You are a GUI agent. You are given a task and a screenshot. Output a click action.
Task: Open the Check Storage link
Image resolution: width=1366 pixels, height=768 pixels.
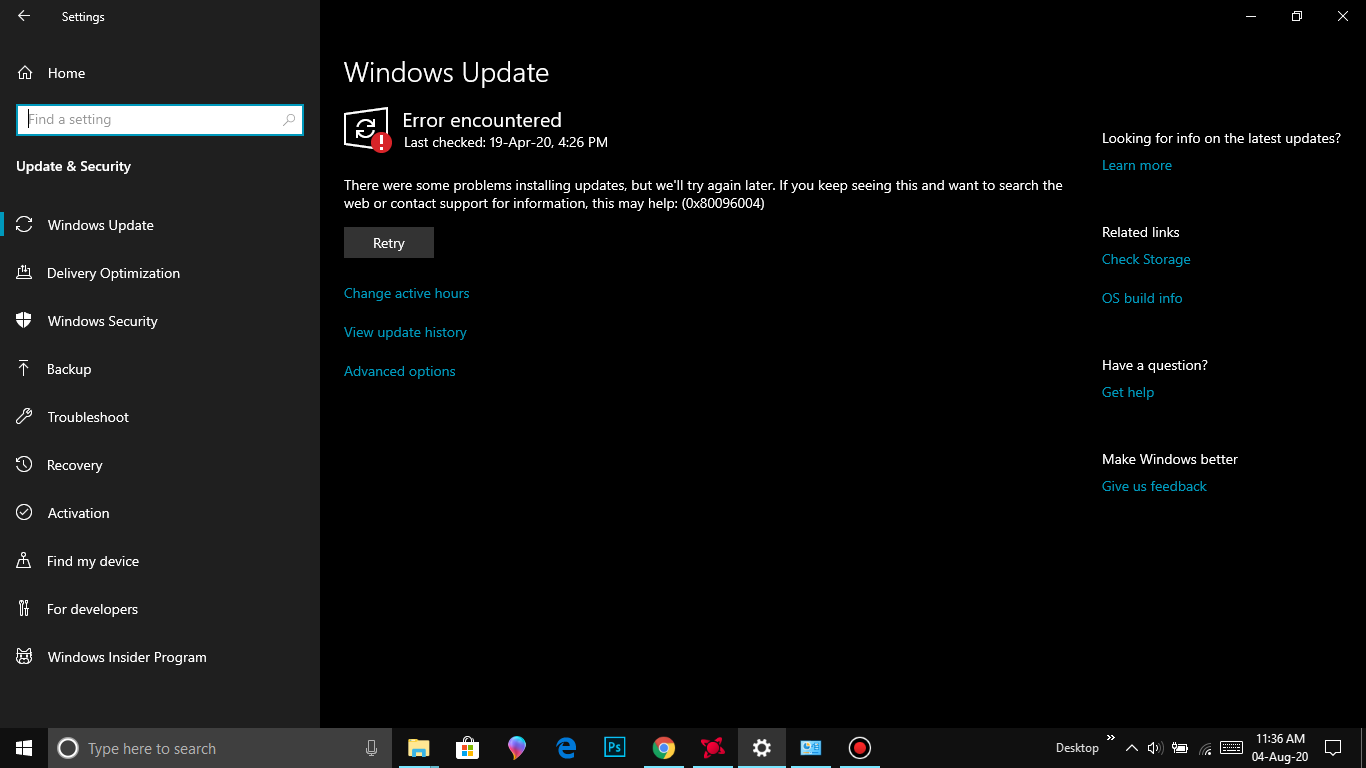click(1146, 259)
